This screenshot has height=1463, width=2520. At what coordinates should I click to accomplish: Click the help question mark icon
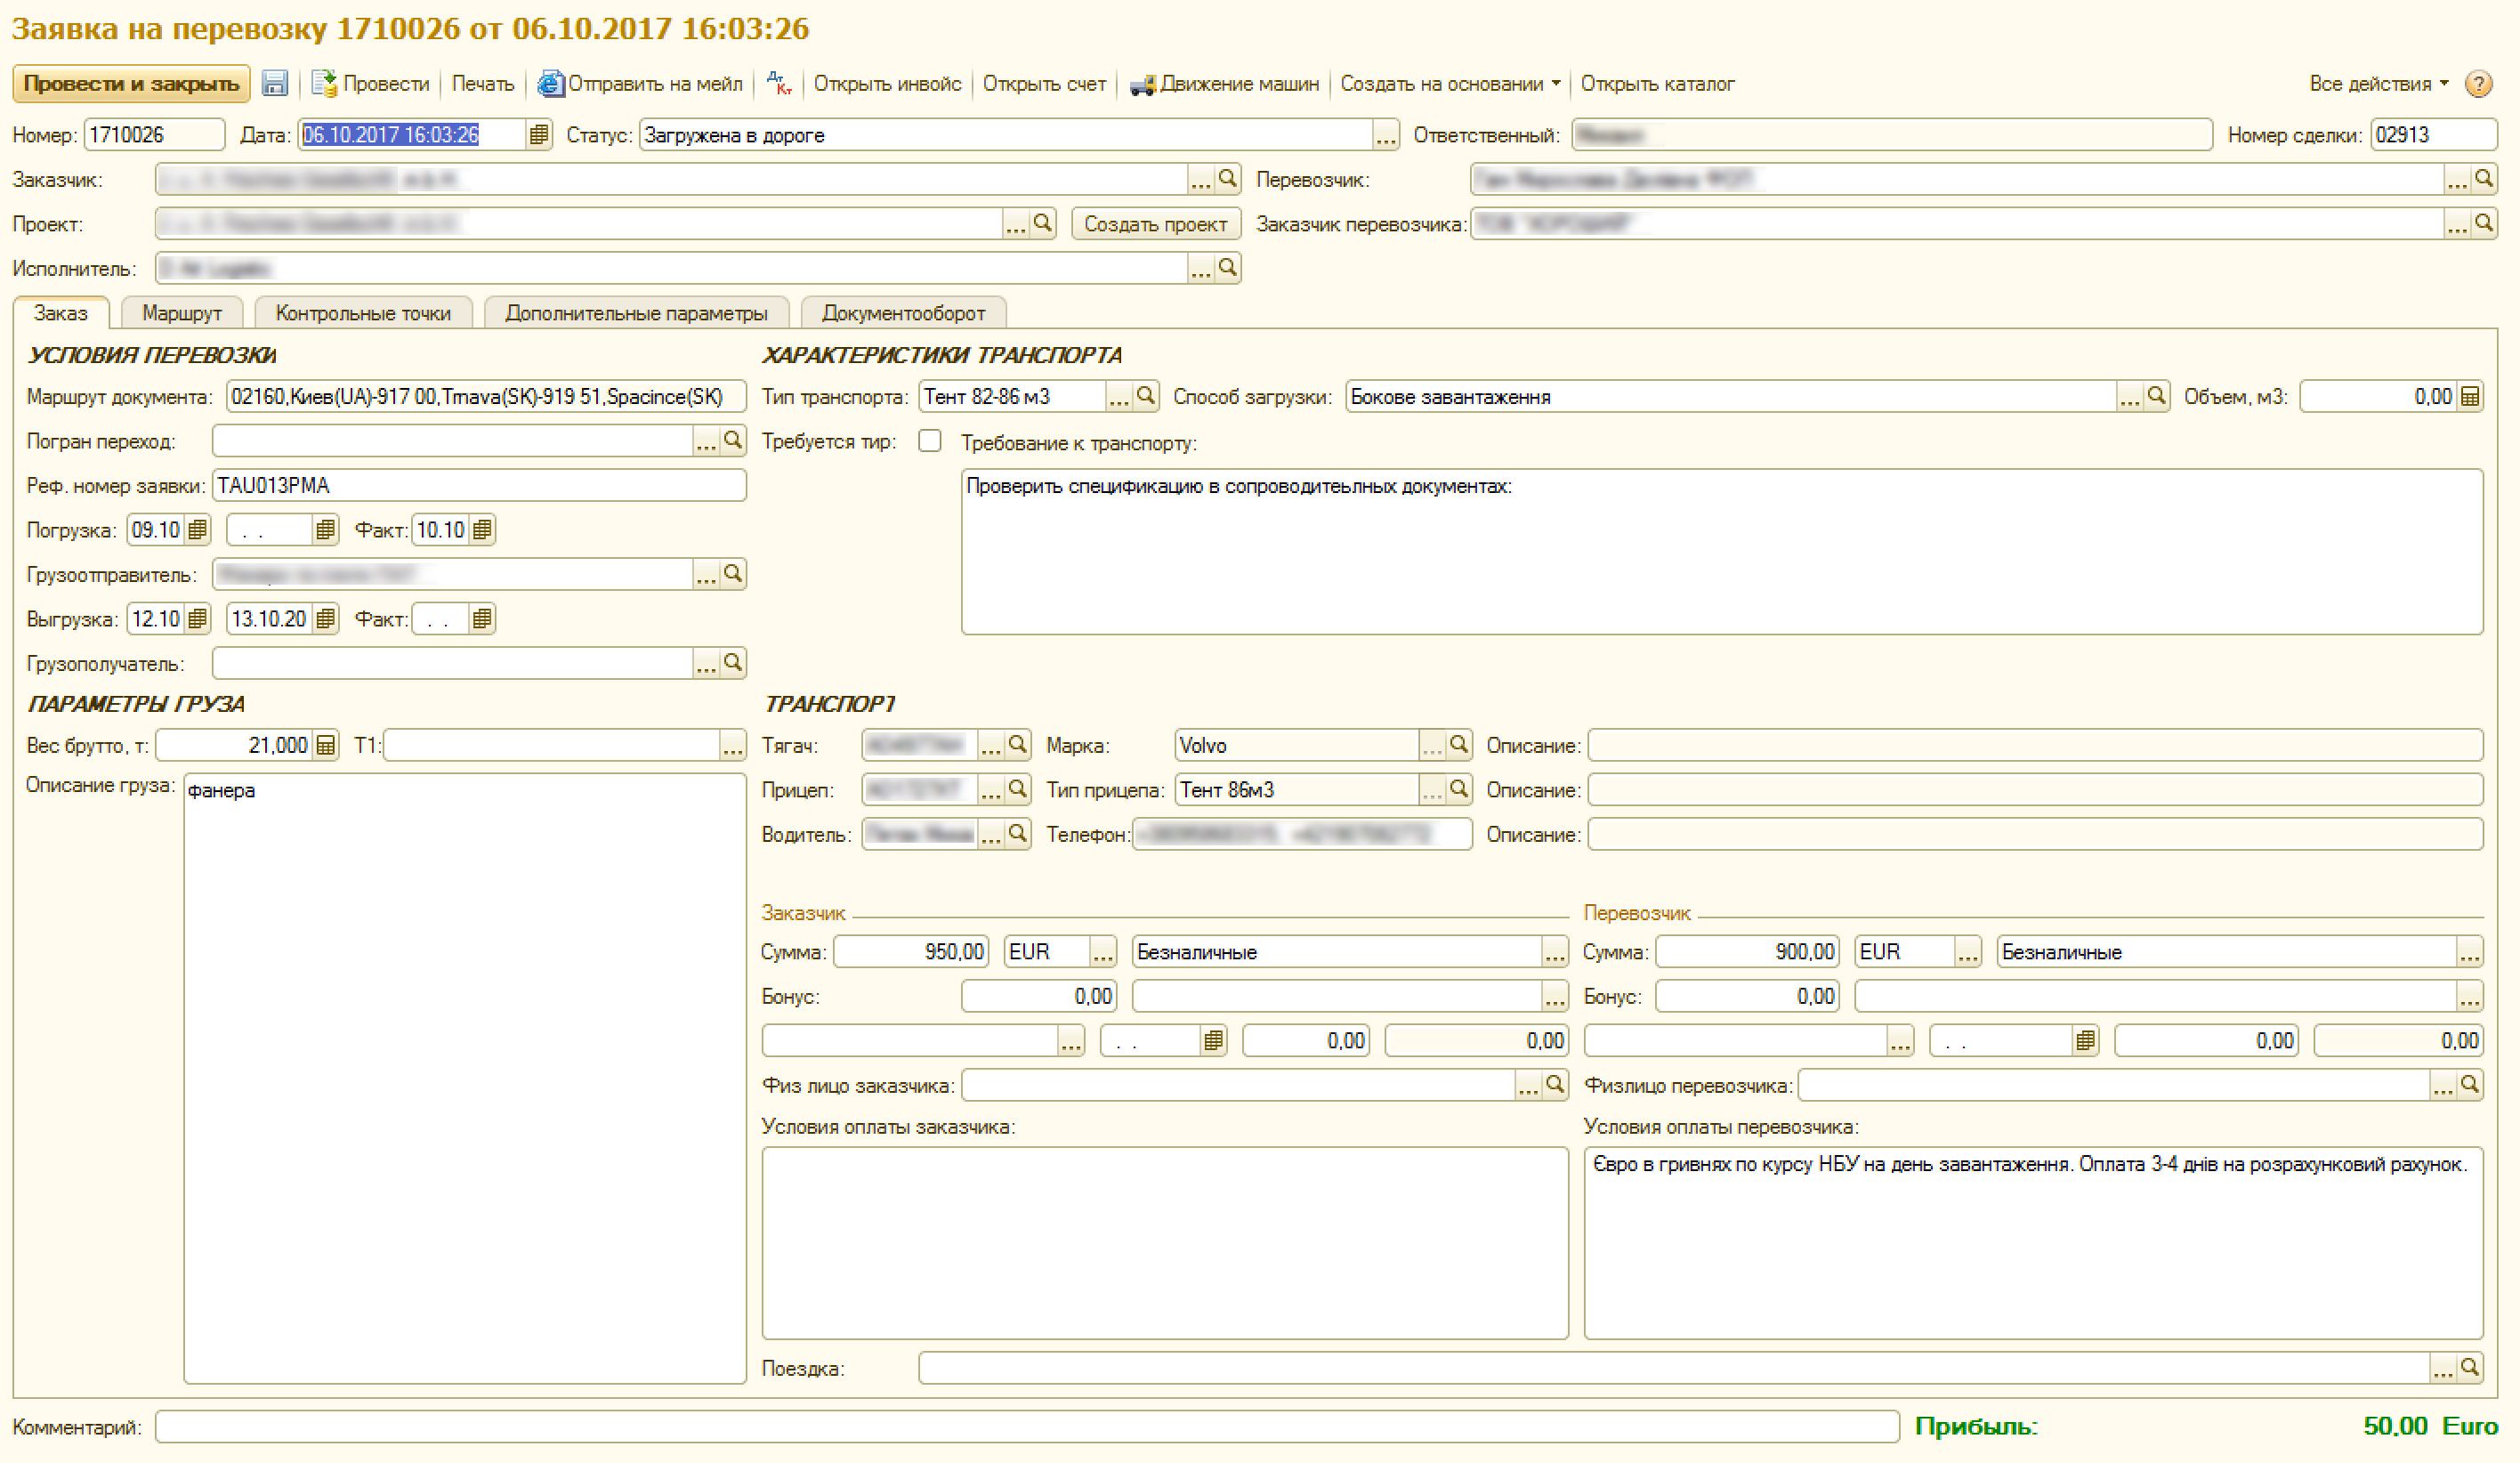pos(2478,84)
